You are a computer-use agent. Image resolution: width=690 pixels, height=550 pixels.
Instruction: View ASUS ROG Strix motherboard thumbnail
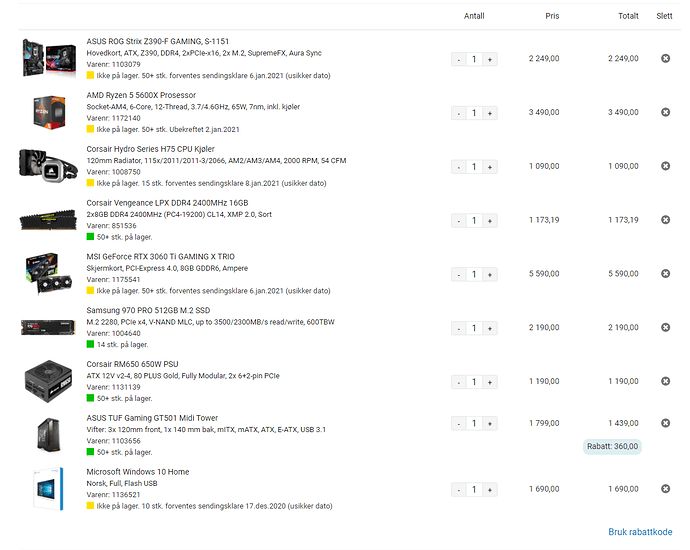pyautogui.click(x=49, y=58)
